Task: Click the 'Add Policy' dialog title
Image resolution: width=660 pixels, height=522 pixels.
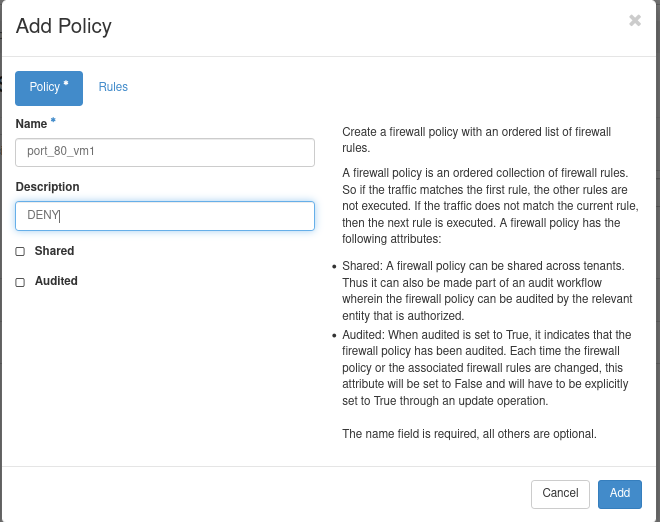Action: tap(64, 26)
